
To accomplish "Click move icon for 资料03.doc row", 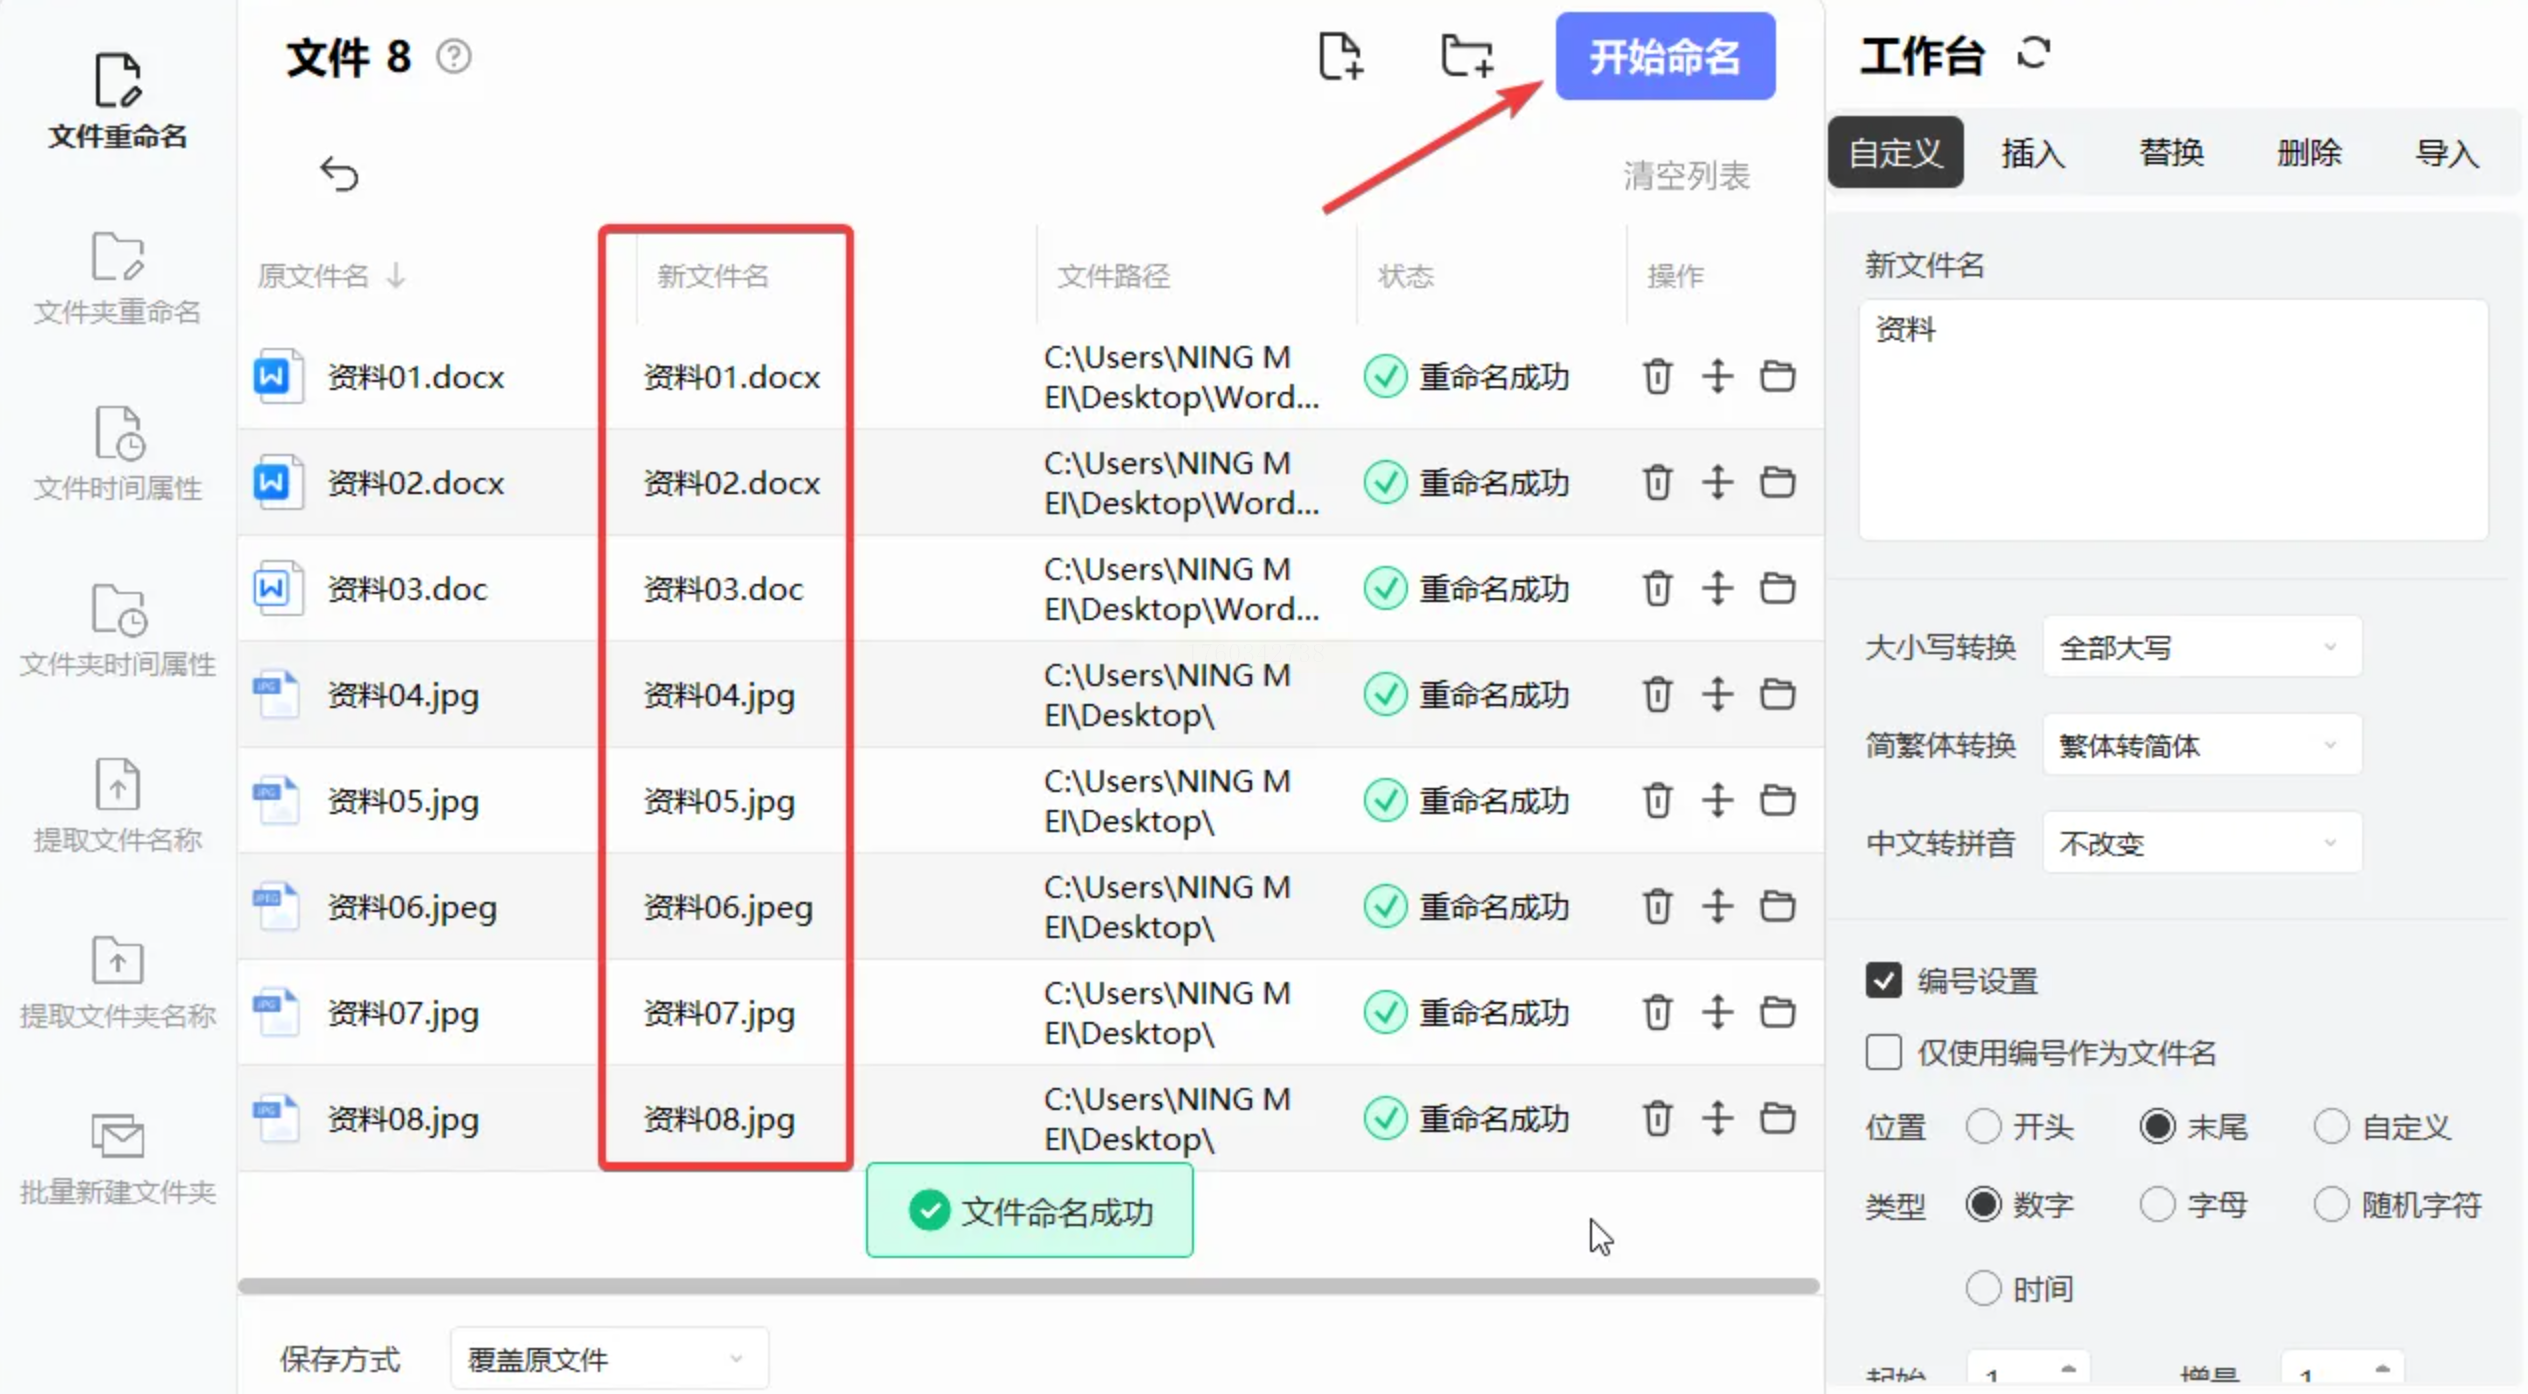I will pos(1717,588).
